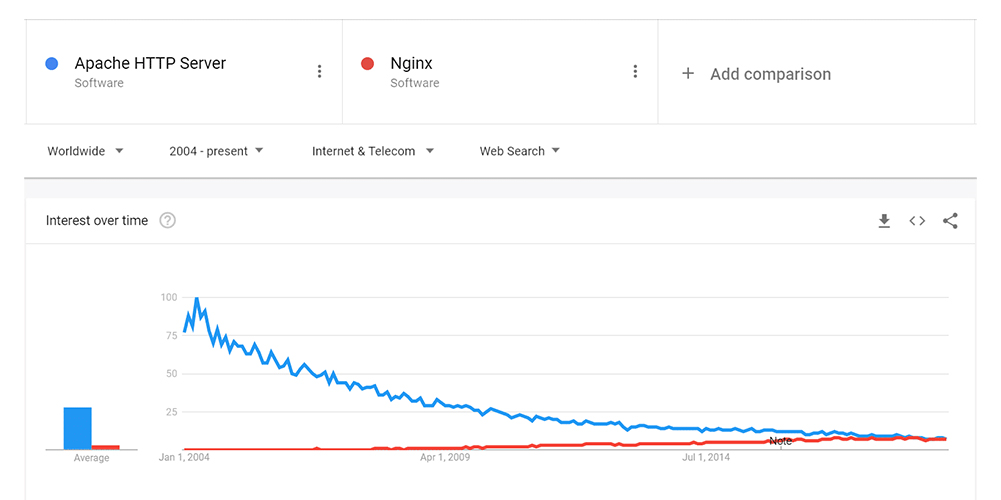This screenshot has width=1001, height=500.
Task: Click the blue Average bar
Action: [x=77, y=428]
